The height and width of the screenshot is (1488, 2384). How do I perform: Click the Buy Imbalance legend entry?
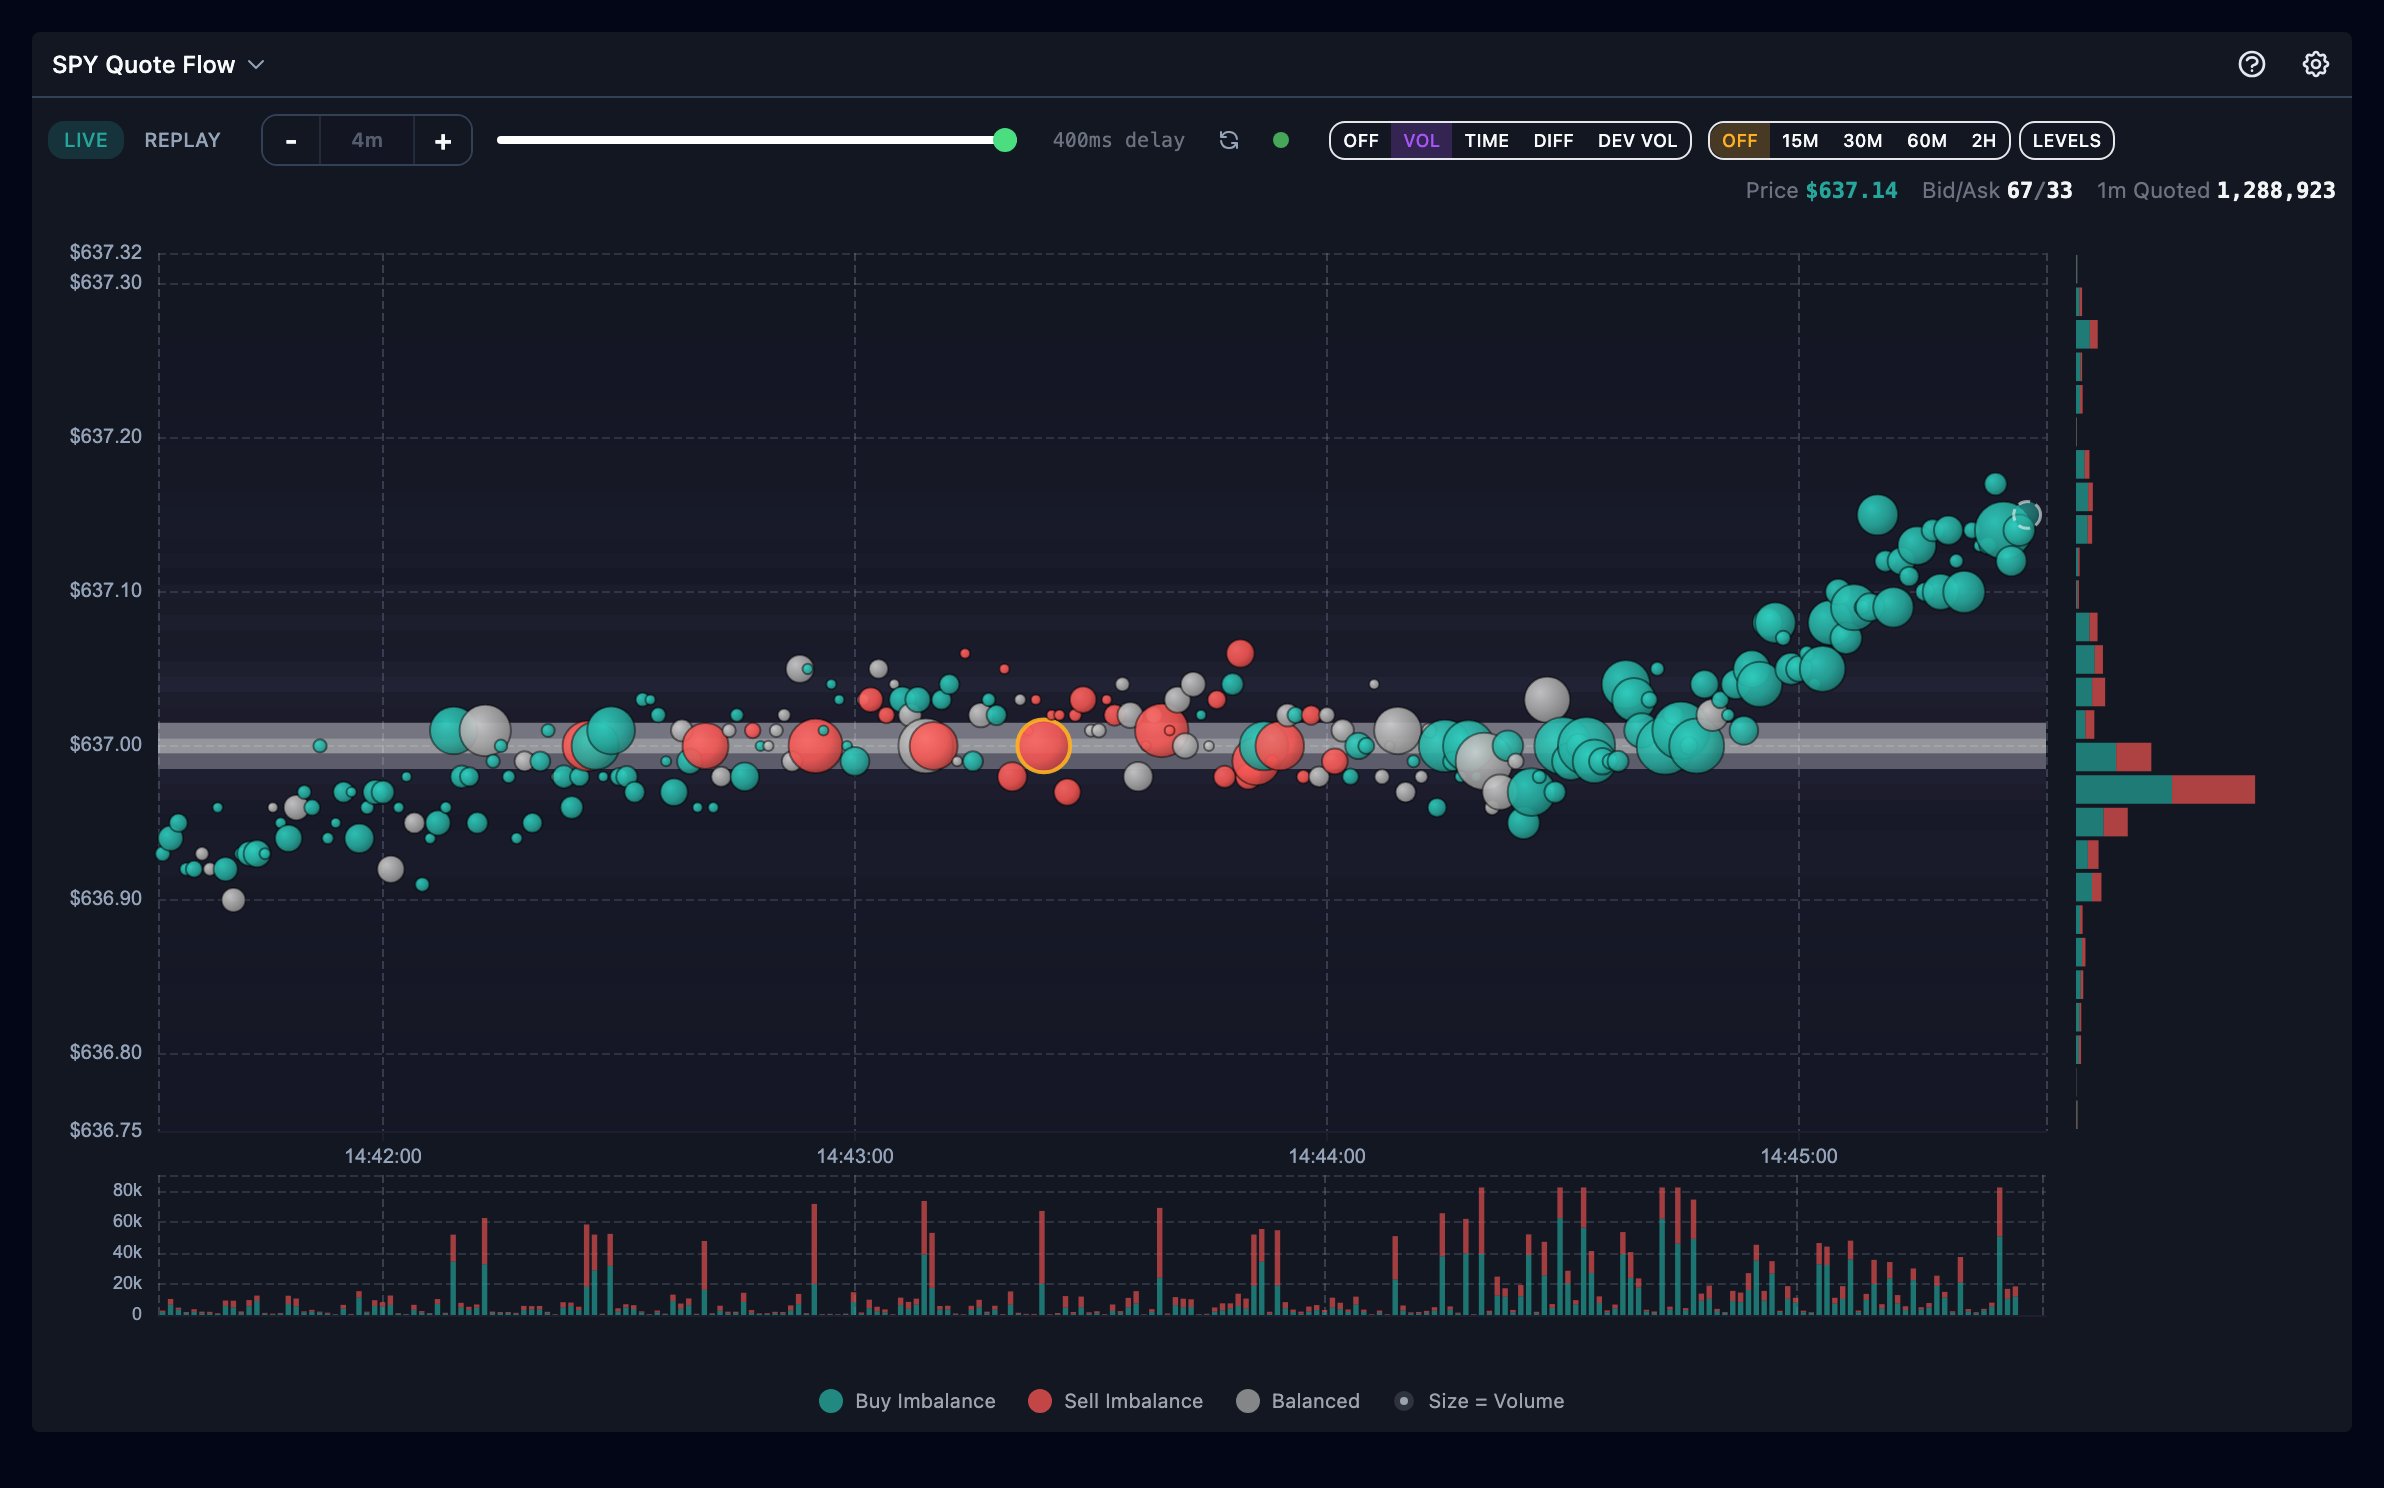[907, 1401]
